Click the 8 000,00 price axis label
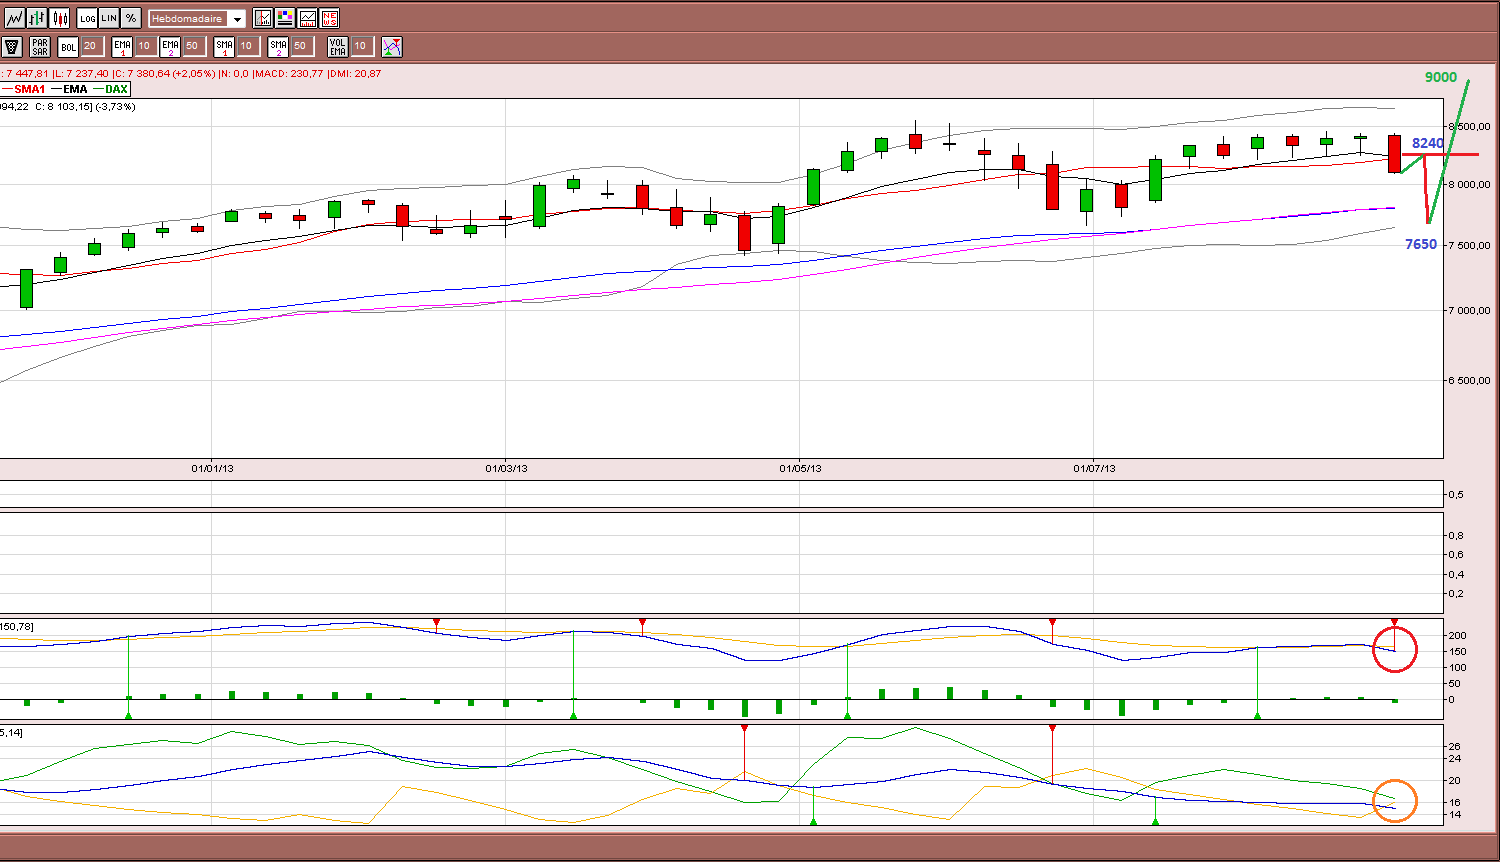Image resolution: width=1500 pixels, height=863 pixels. [x=1469, y=184]
